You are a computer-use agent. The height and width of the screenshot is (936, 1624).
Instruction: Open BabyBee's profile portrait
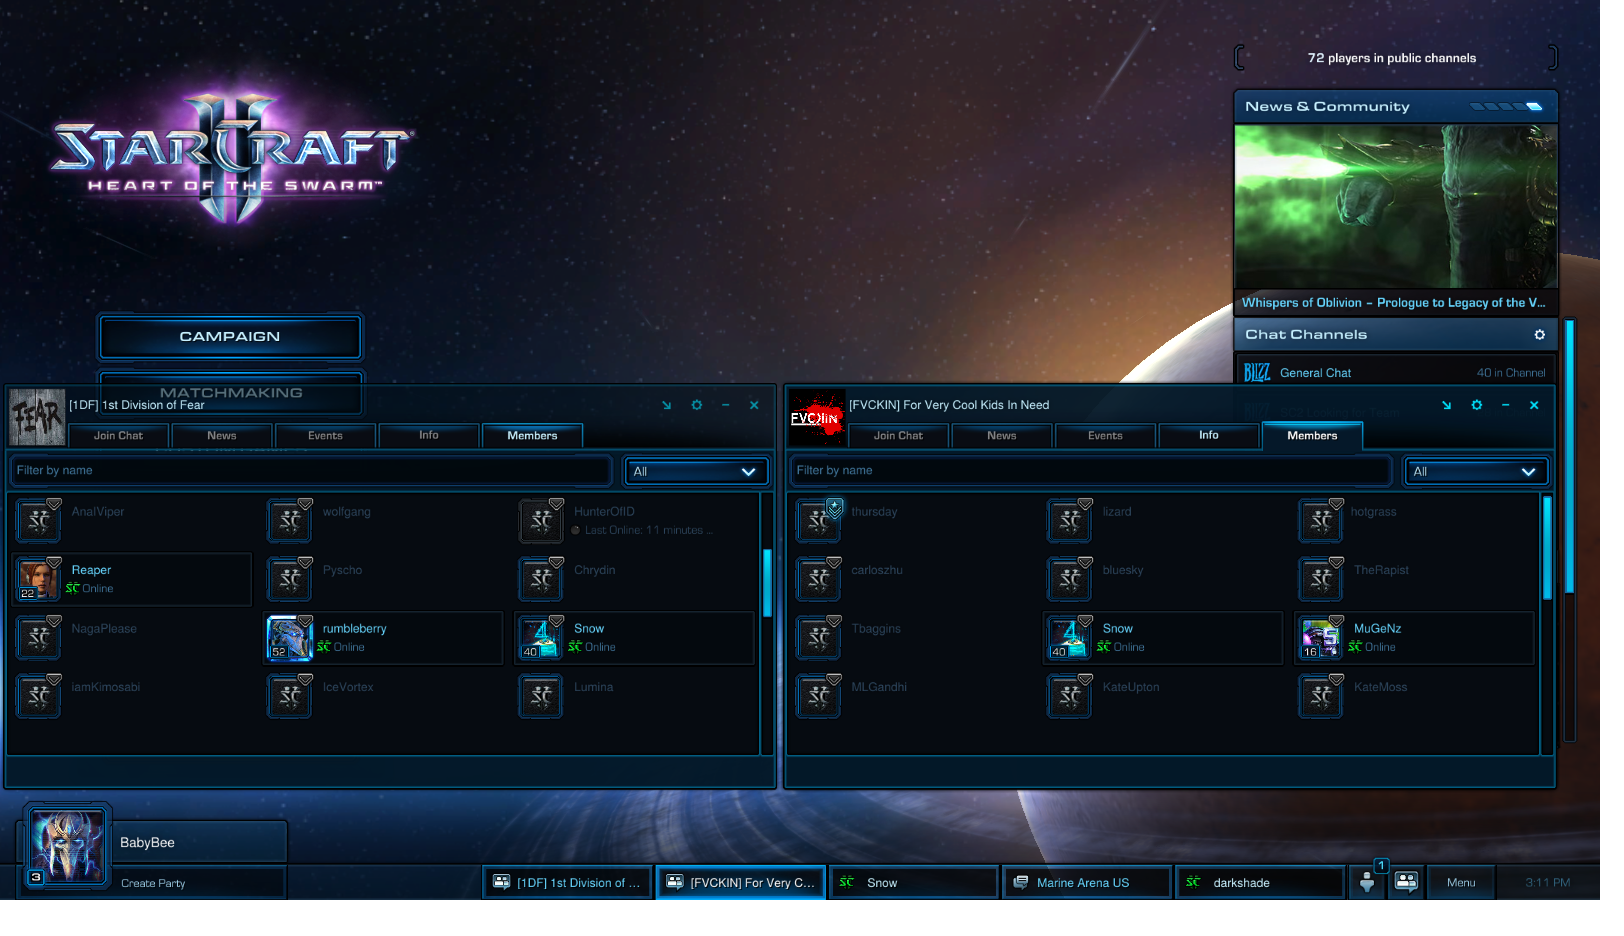click(x=68, y=845)
